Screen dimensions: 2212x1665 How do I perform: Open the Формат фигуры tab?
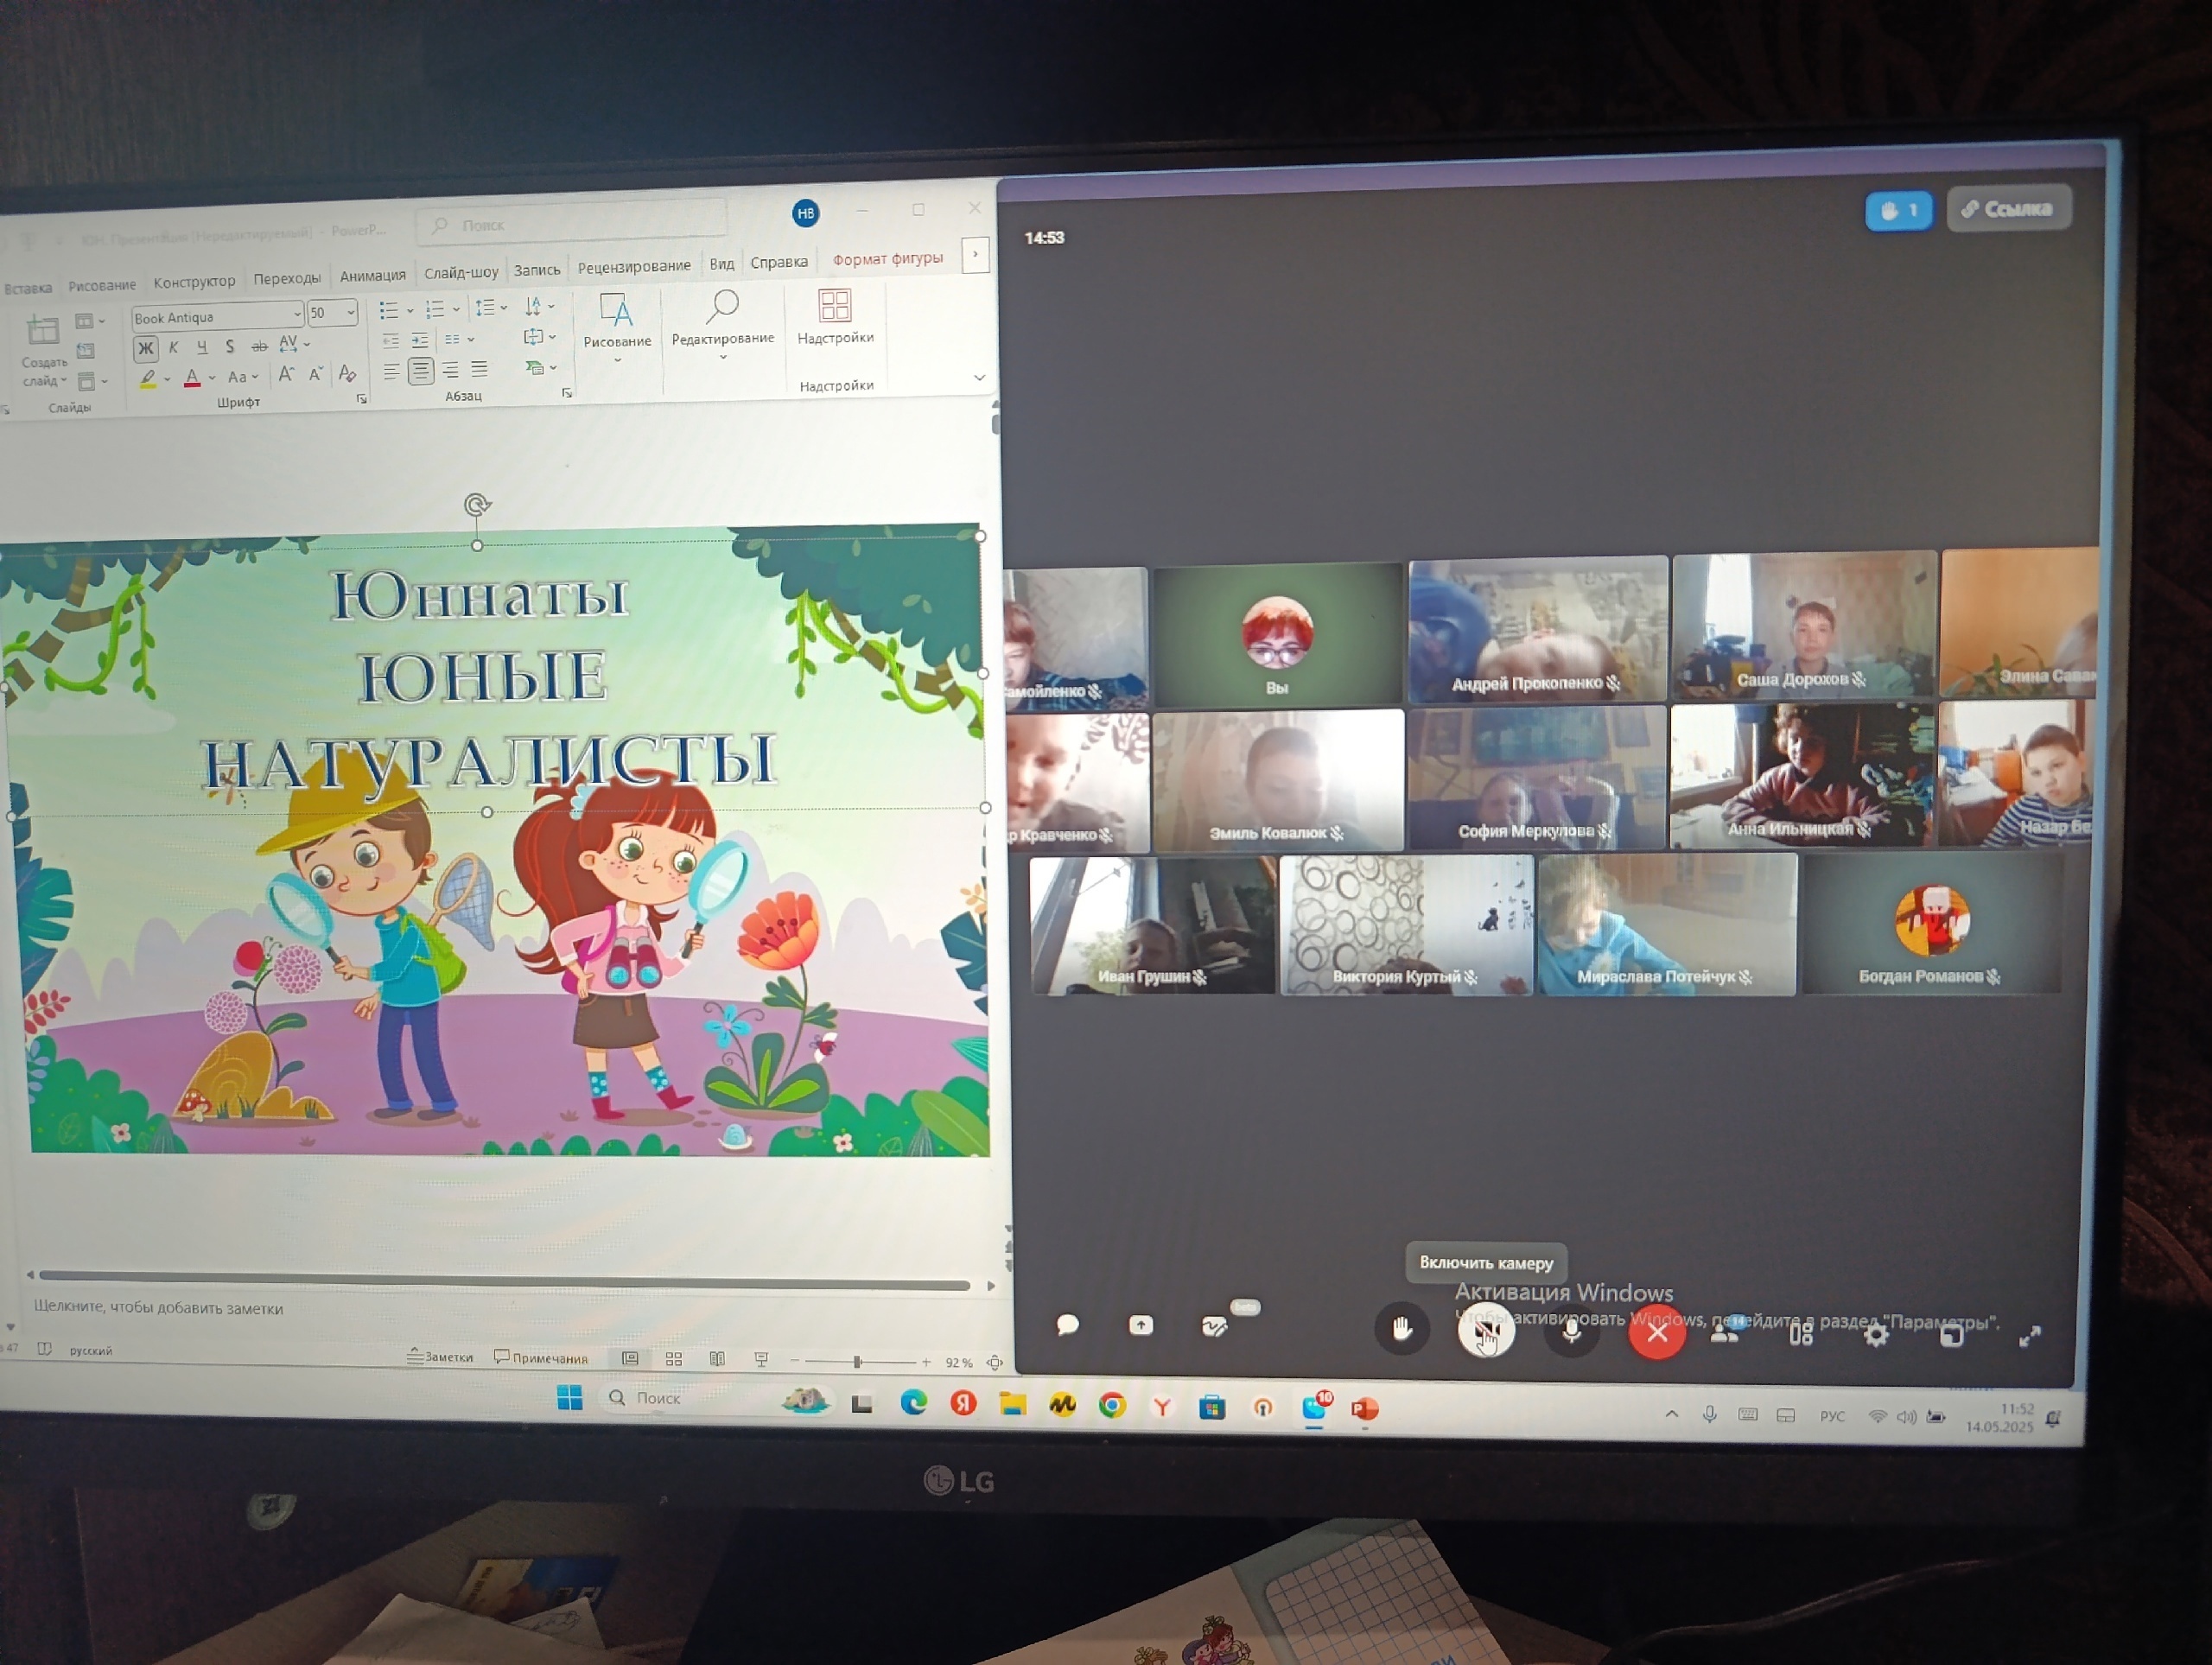pos(888,258)
